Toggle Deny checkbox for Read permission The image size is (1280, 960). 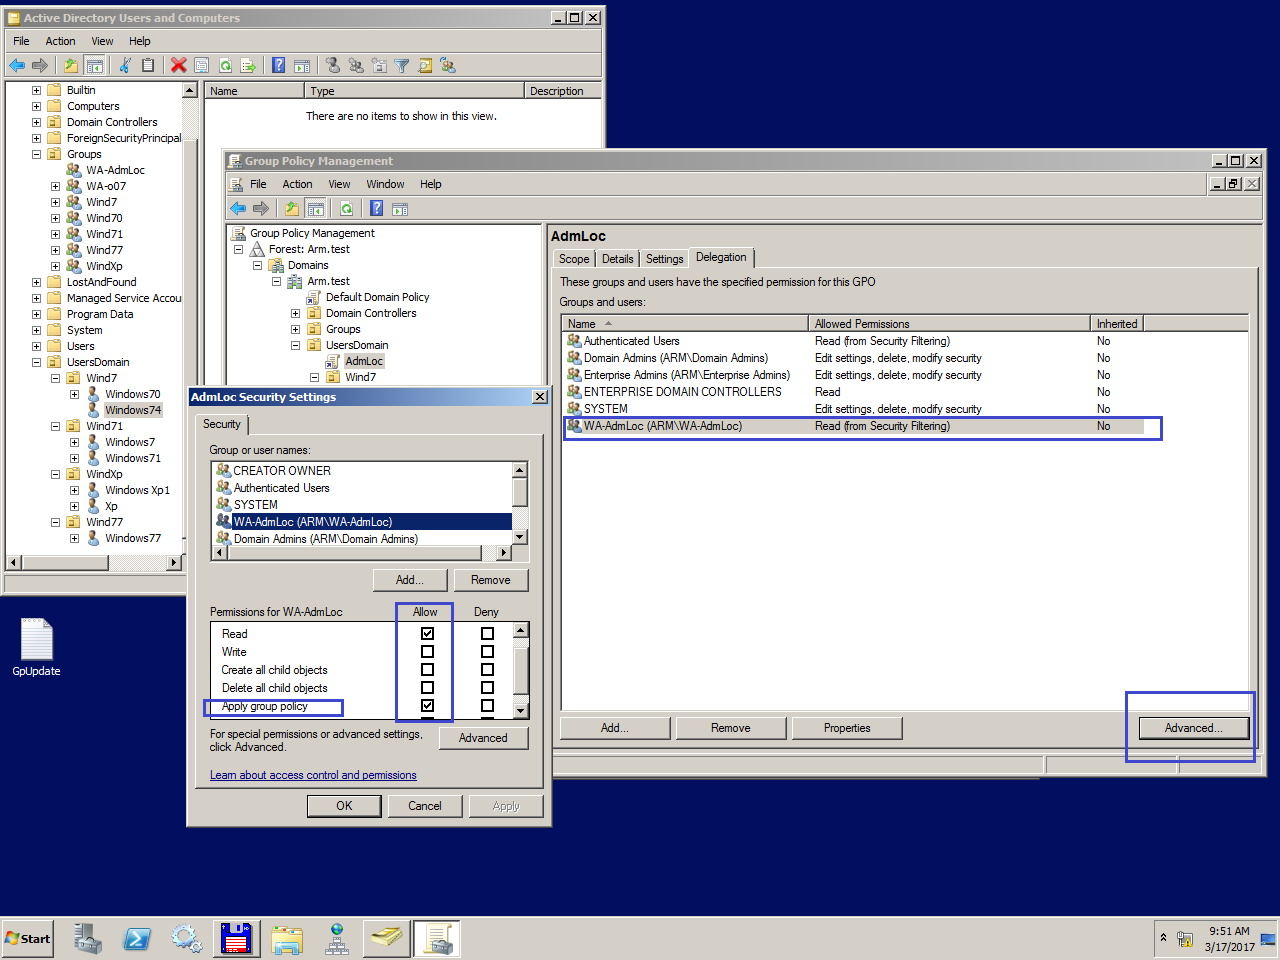pyautogui.click(x=487, y=633)
